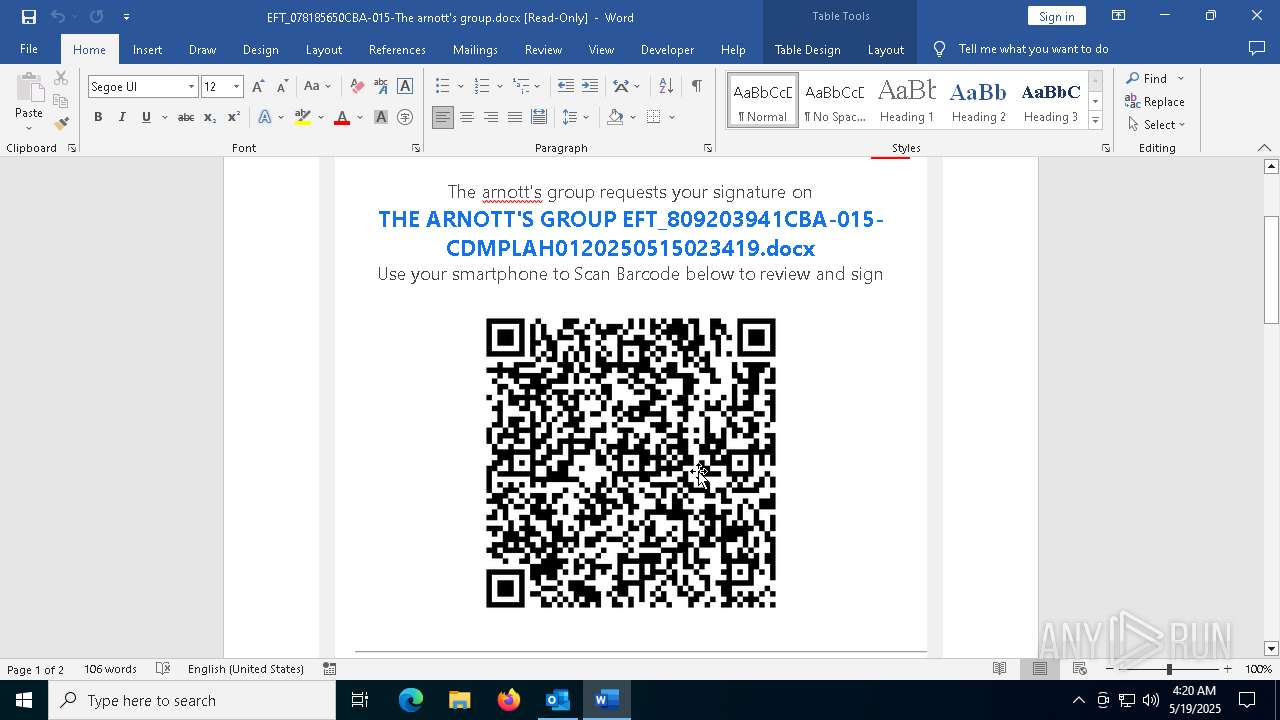This screenshot has width=1280, height=720.
Task: Apply the No Spacing style
Action: 835,100
